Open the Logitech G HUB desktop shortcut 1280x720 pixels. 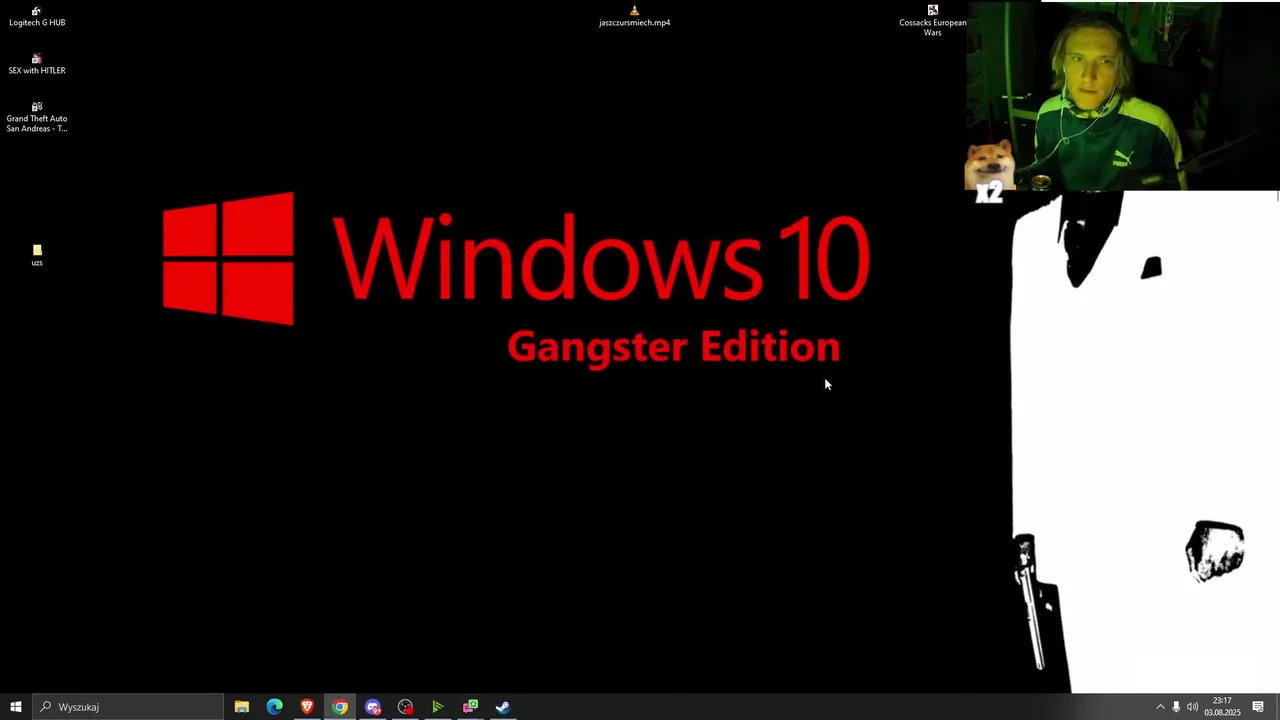[37, 17]
